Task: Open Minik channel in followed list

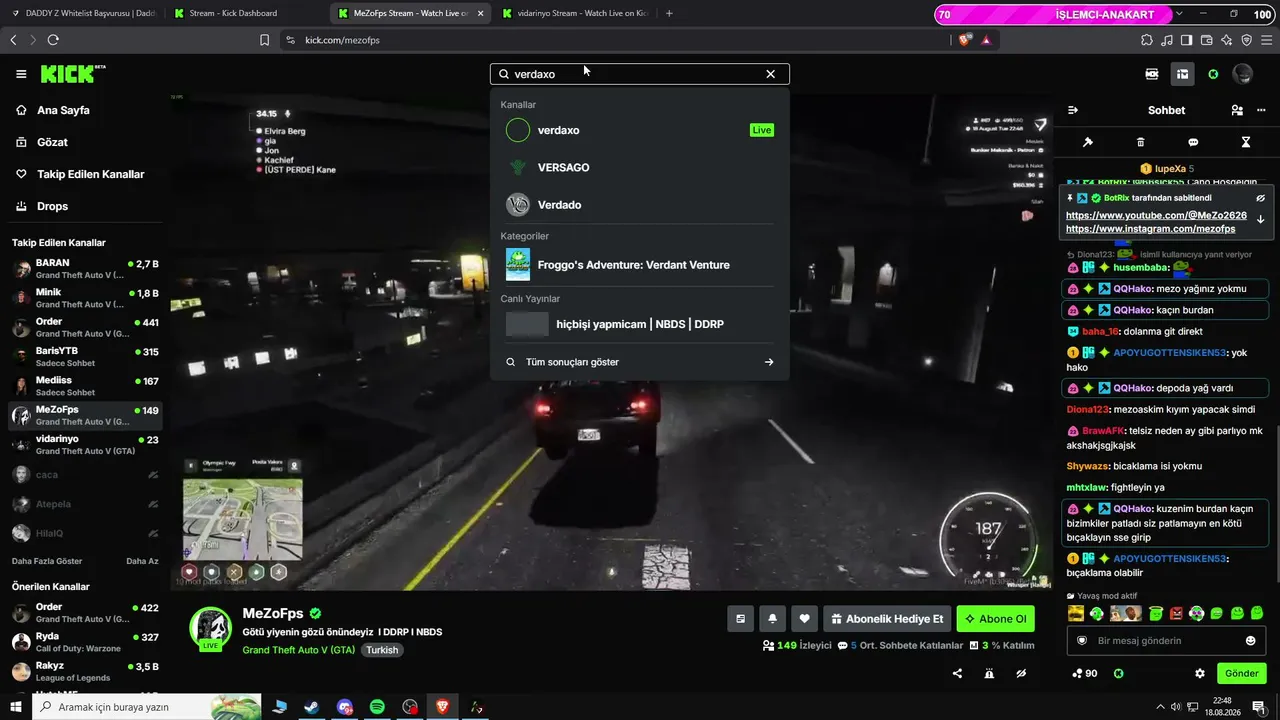Action: pos(85,298)
